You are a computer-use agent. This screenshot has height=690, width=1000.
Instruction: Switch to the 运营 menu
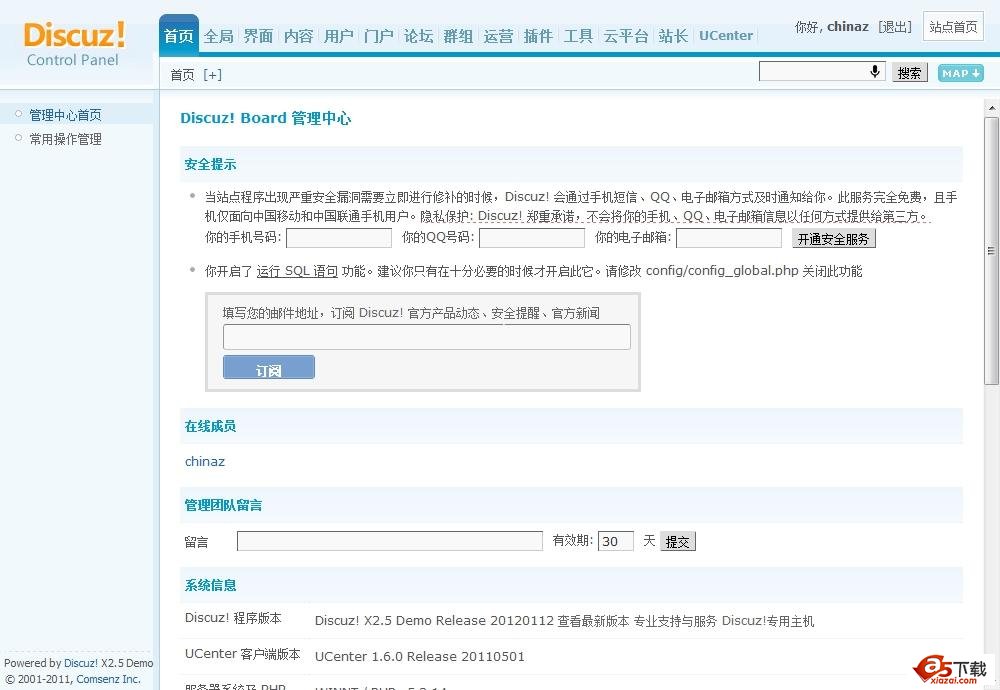498,36
